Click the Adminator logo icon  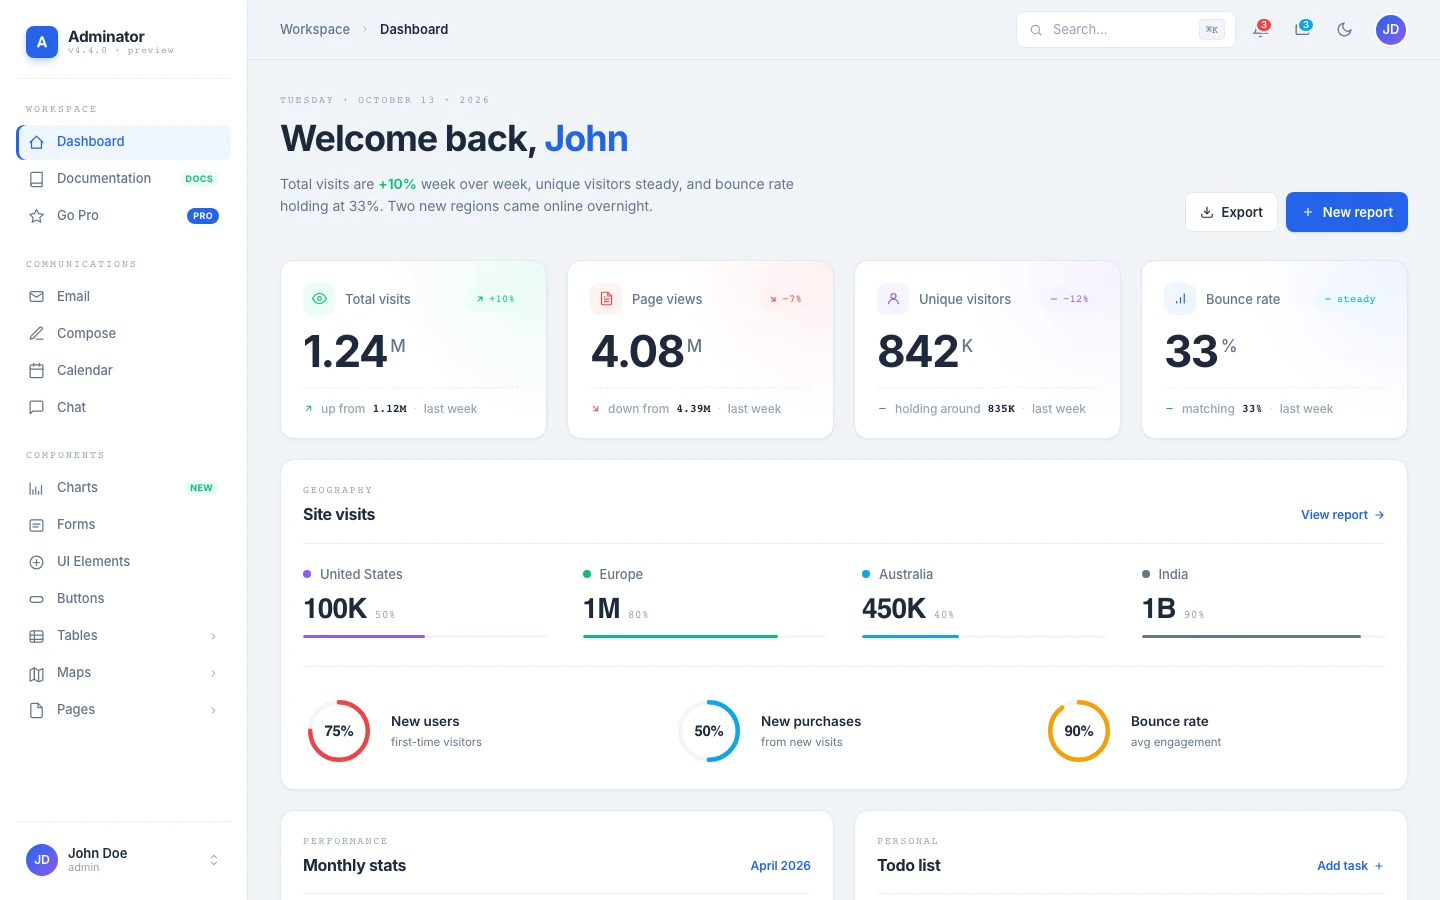click(42, 42)
